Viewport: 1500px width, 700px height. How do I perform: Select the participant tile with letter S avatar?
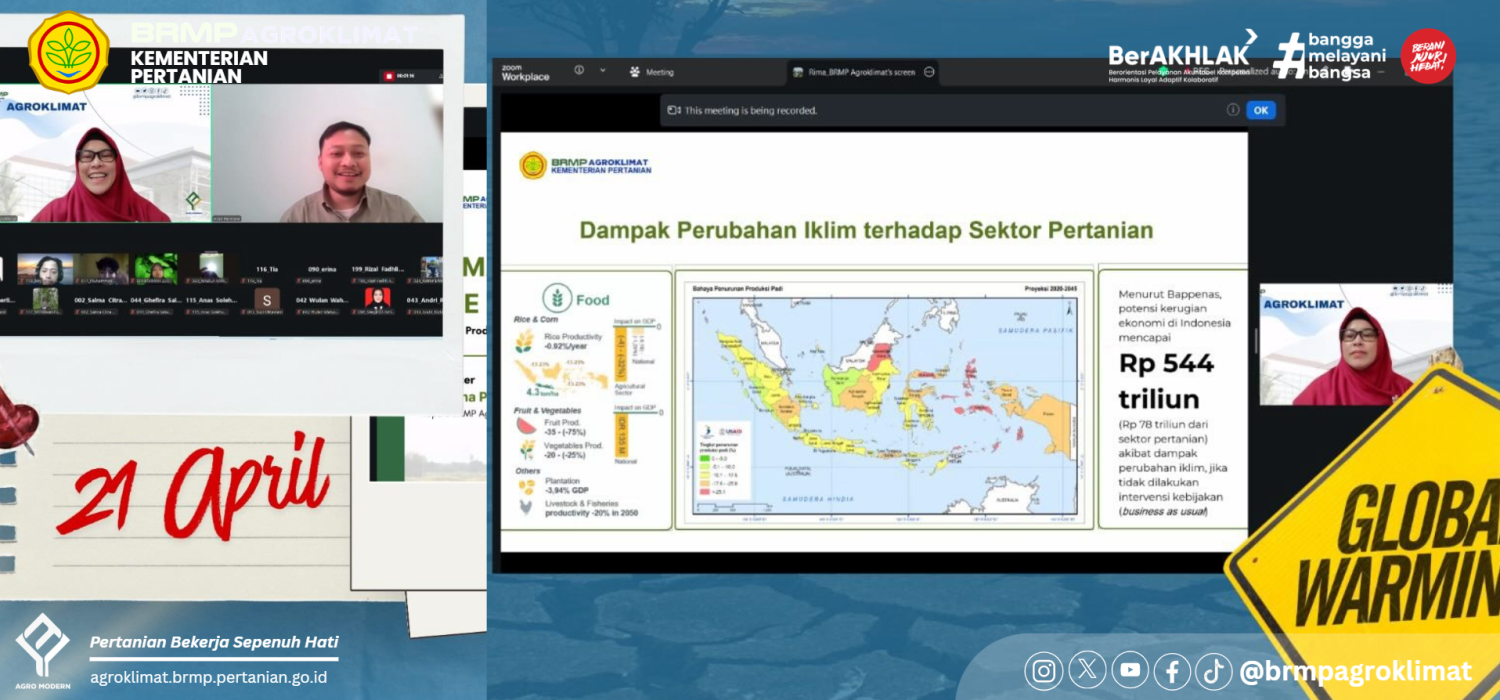click(266, 299)
